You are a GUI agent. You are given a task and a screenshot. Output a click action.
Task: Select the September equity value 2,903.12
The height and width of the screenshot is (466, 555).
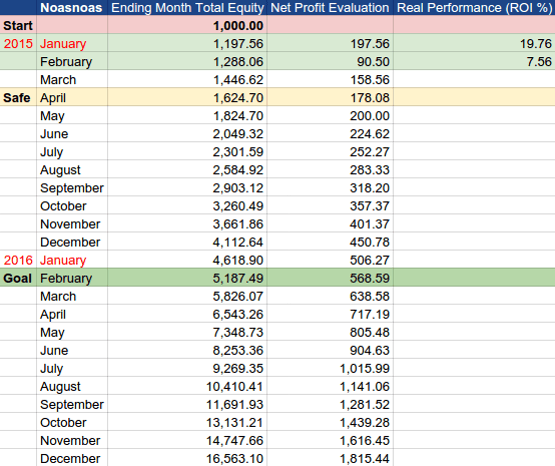(x=187, y=188)
